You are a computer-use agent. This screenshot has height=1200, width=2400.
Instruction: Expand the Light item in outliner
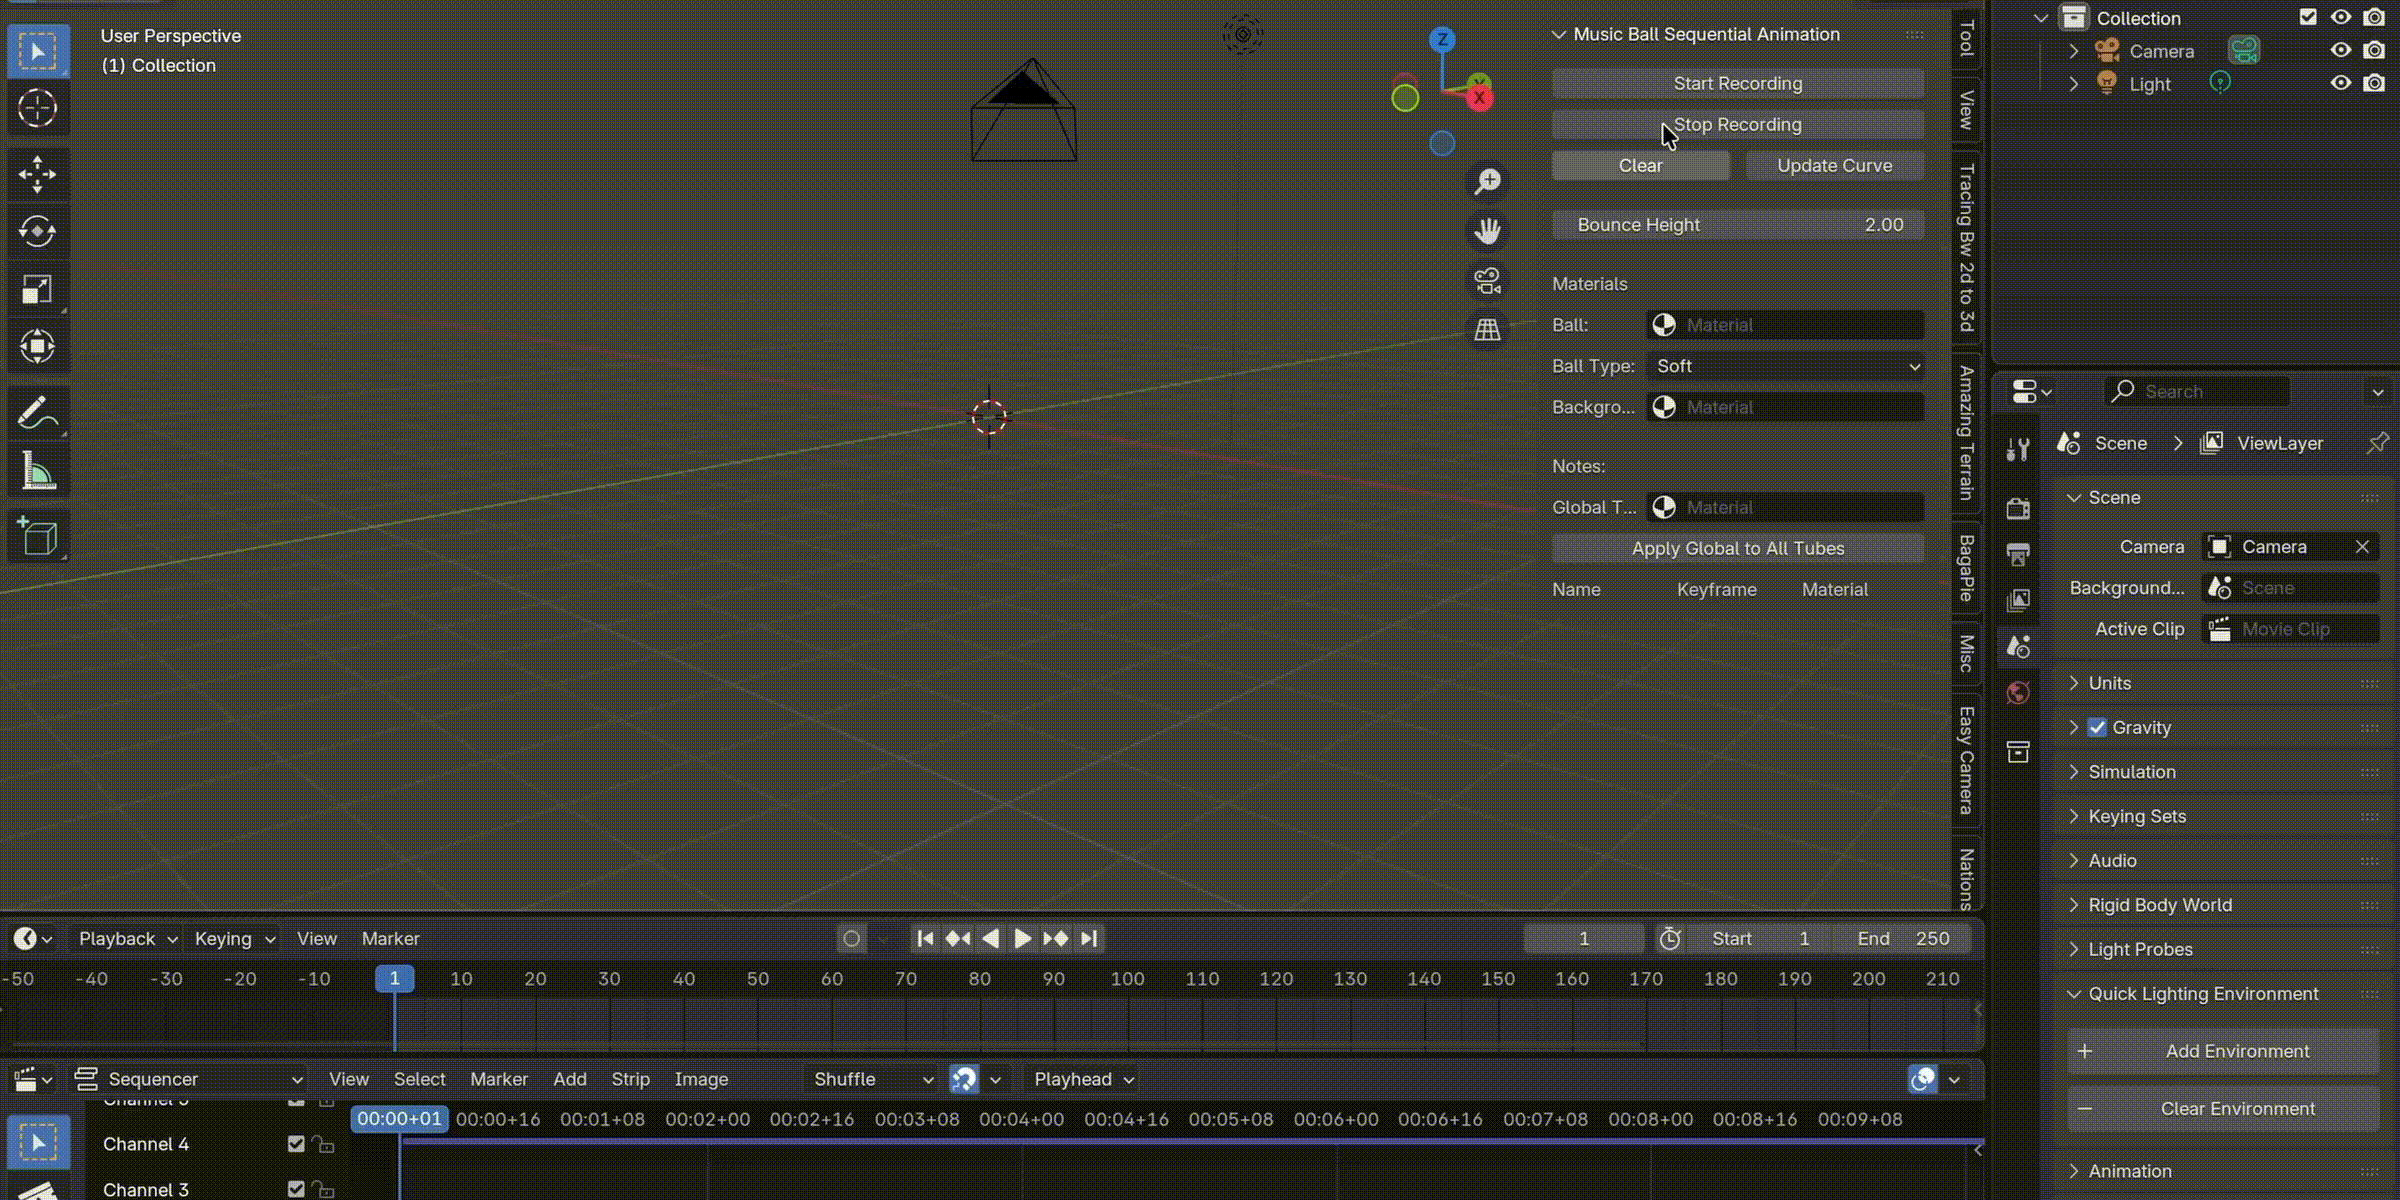[x=2073, y=84]
